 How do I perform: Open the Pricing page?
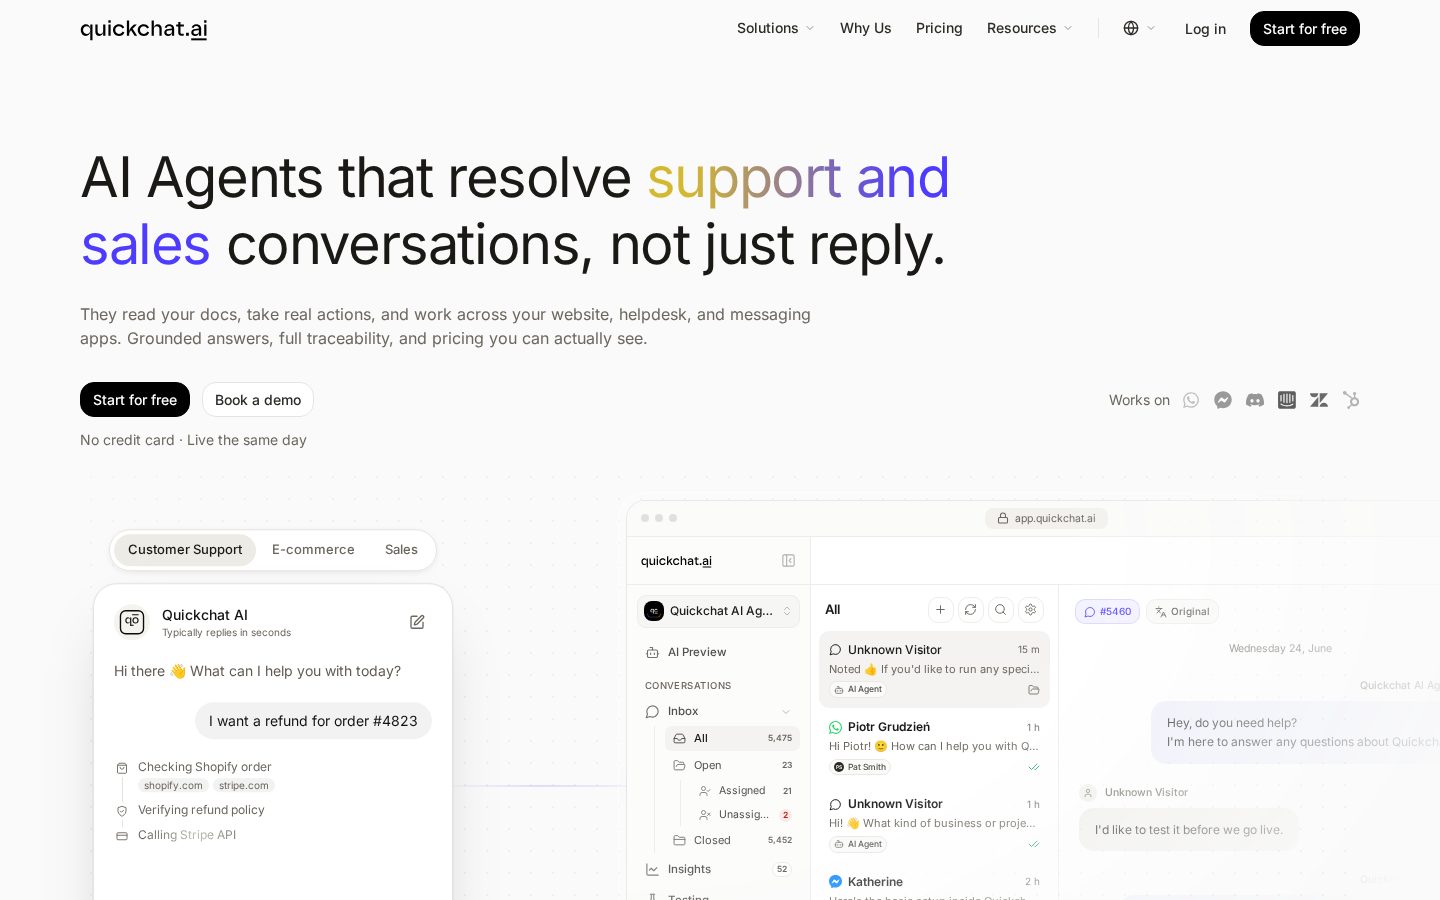pyautogui.click(x=939, y=28)
